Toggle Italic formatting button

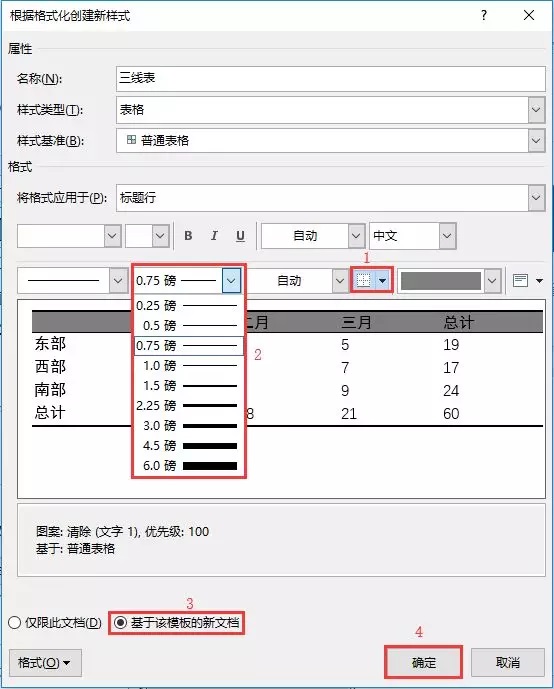[x=214, y=236]
